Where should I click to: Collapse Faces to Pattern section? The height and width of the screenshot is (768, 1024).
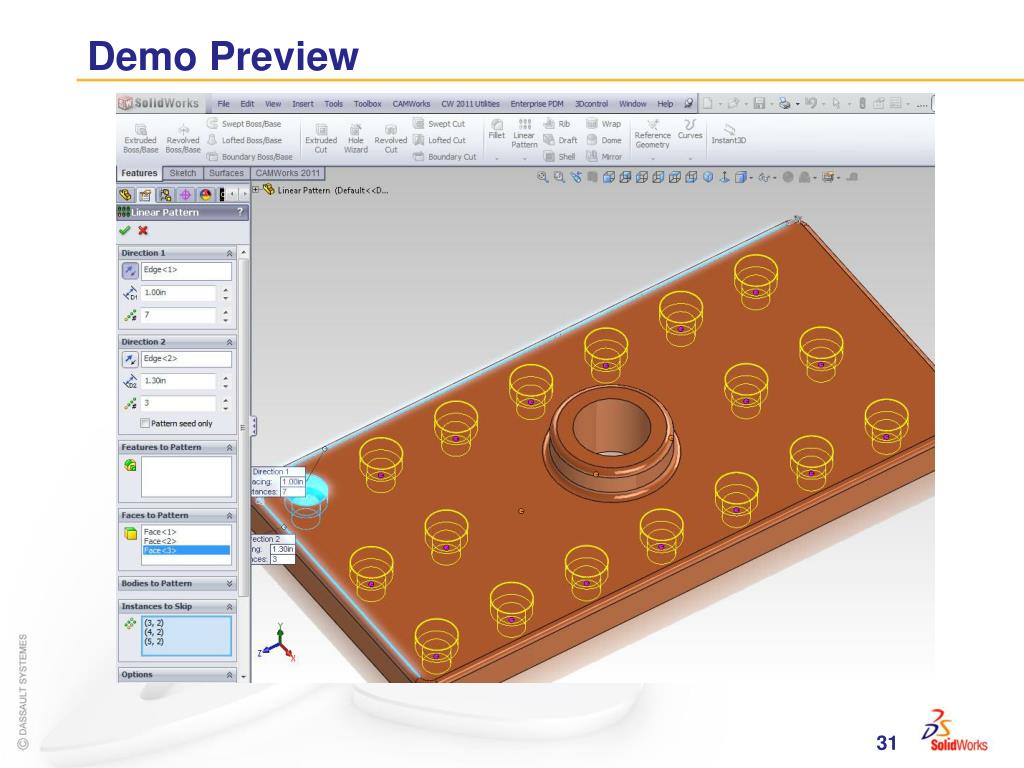pos(229,516)
